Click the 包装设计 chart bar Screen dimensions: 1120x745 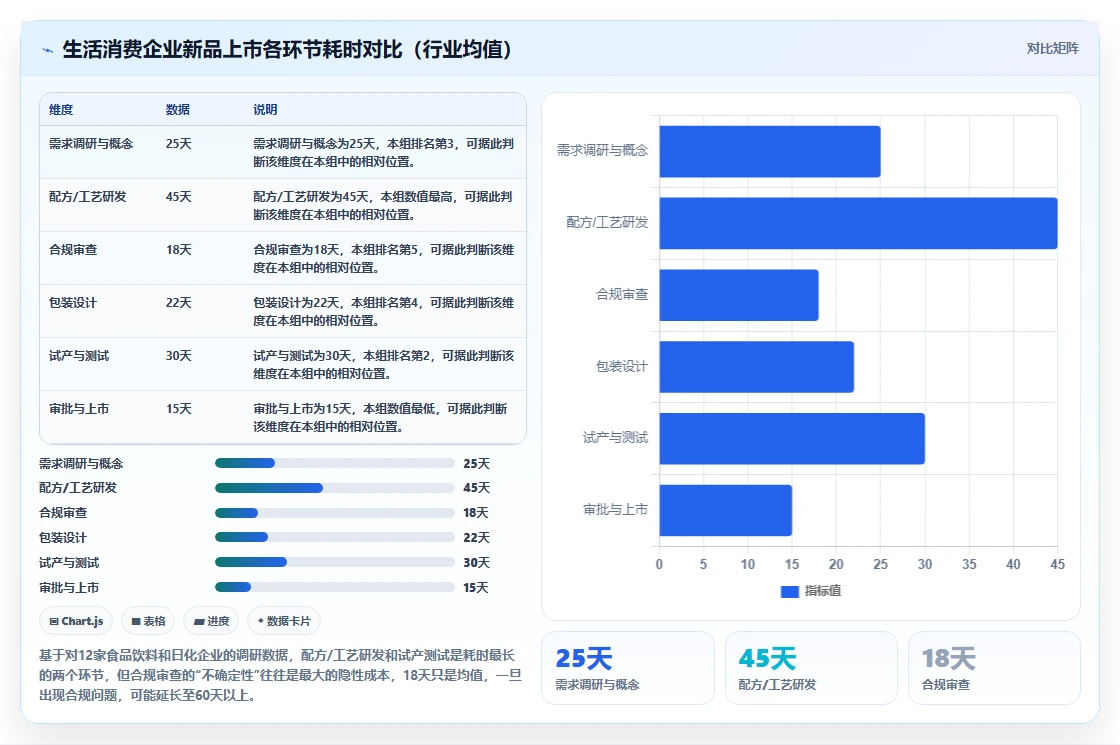[x=756, y=366]
